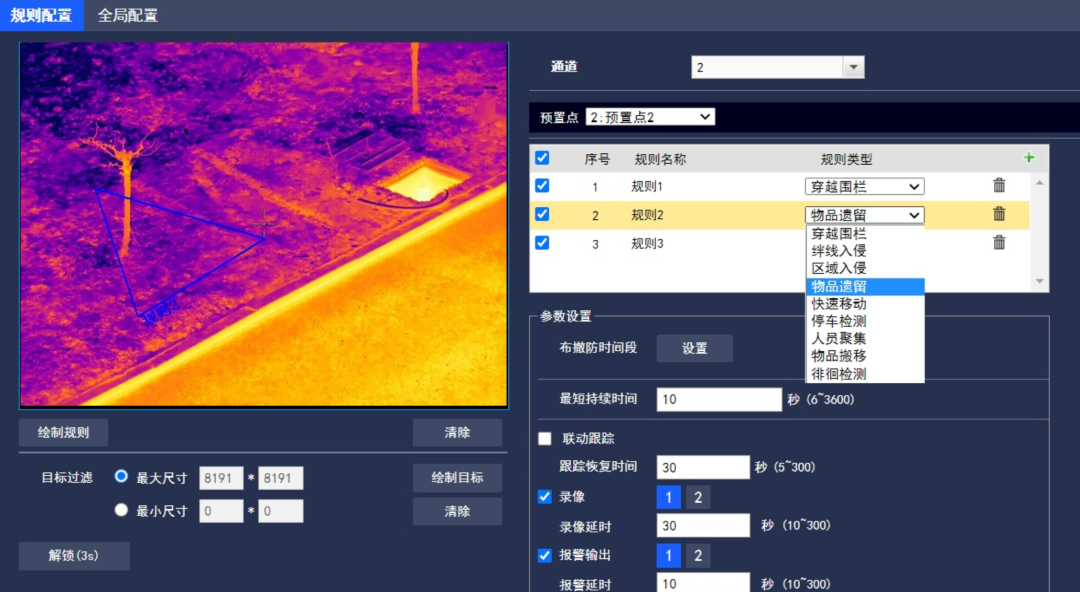
Task: Select the 规则配置 tab
Action: pos(41,14)
